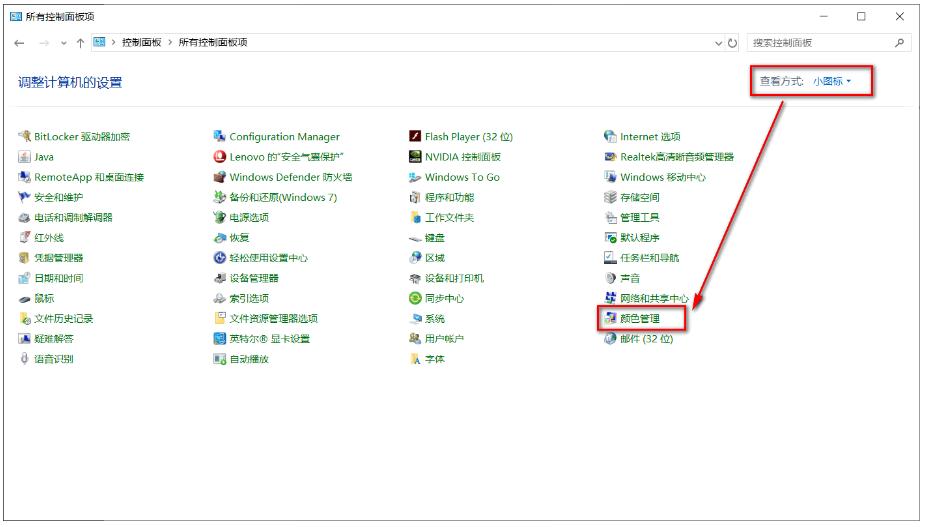925x527 pixels.
Task: Click 控制面板 in the address breadcrumb
Action: 142,42
